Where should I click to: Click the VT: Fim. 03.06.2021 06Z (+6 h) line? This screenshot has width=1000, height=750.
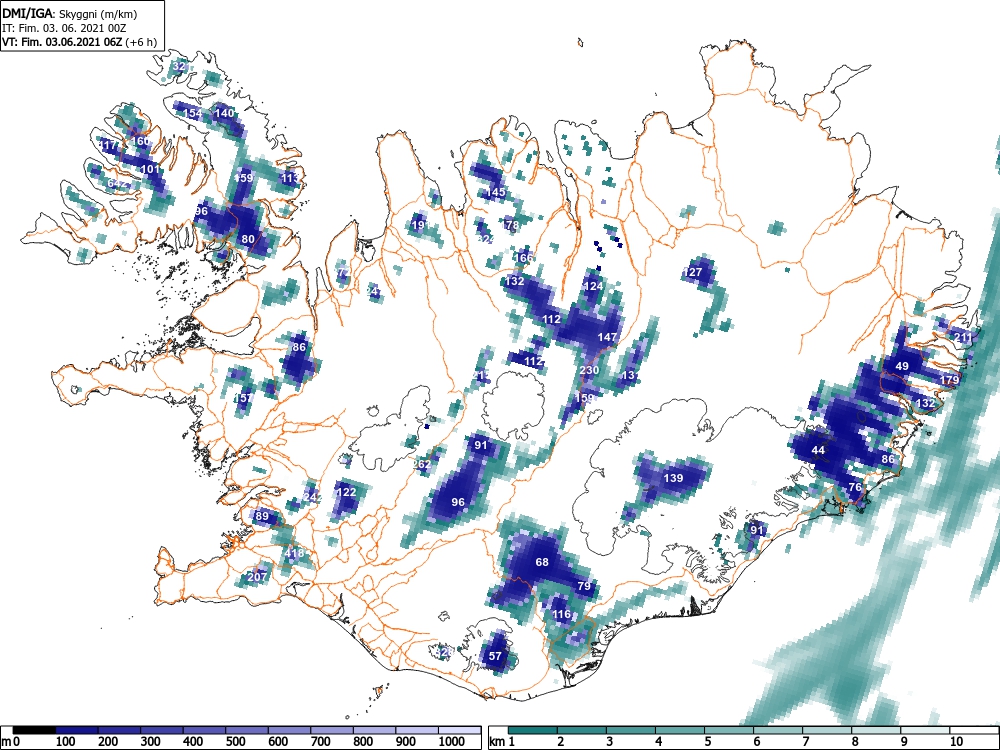(79, 42)
